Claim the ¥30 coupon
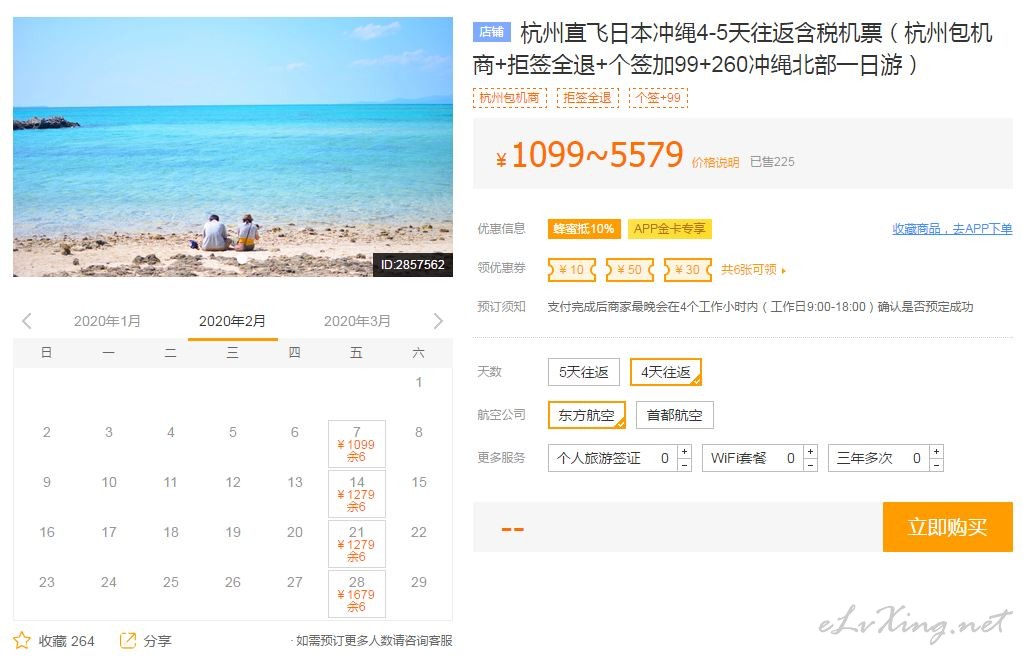Image resolution: width=1023 pixels, height=657 pixels. tap(688, 269)
